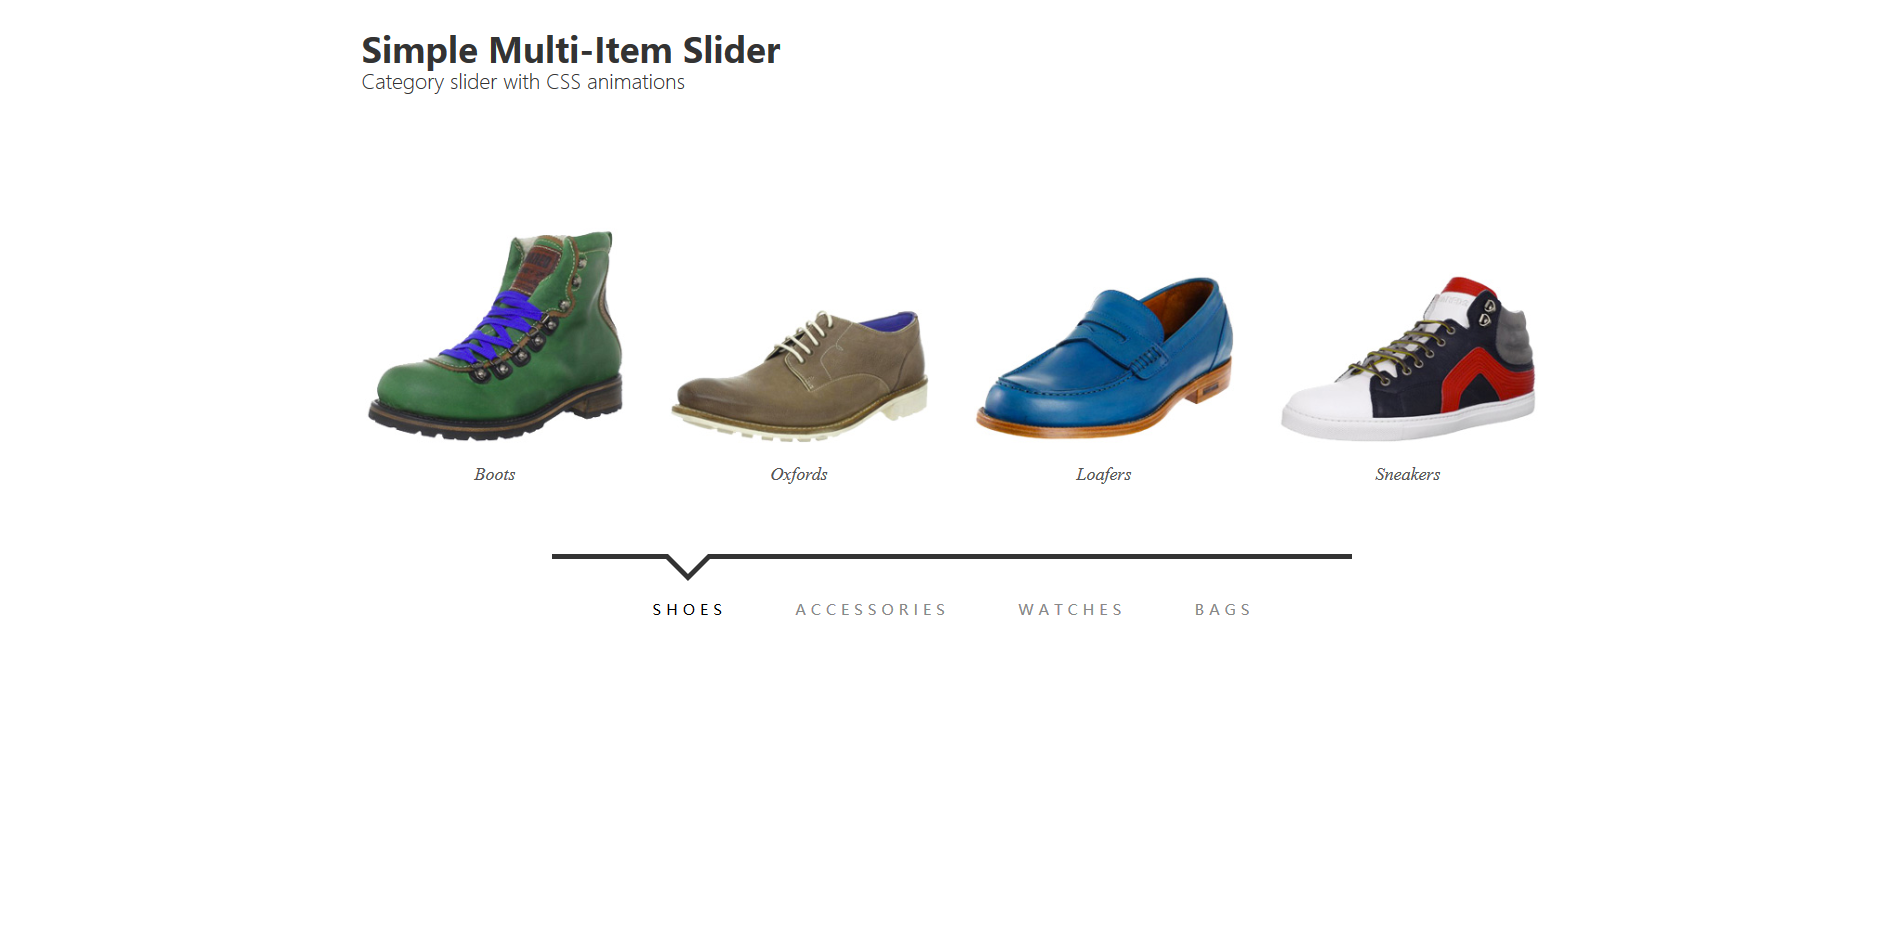Click the 'Category slider with CSS animations' subtitle

523,82
